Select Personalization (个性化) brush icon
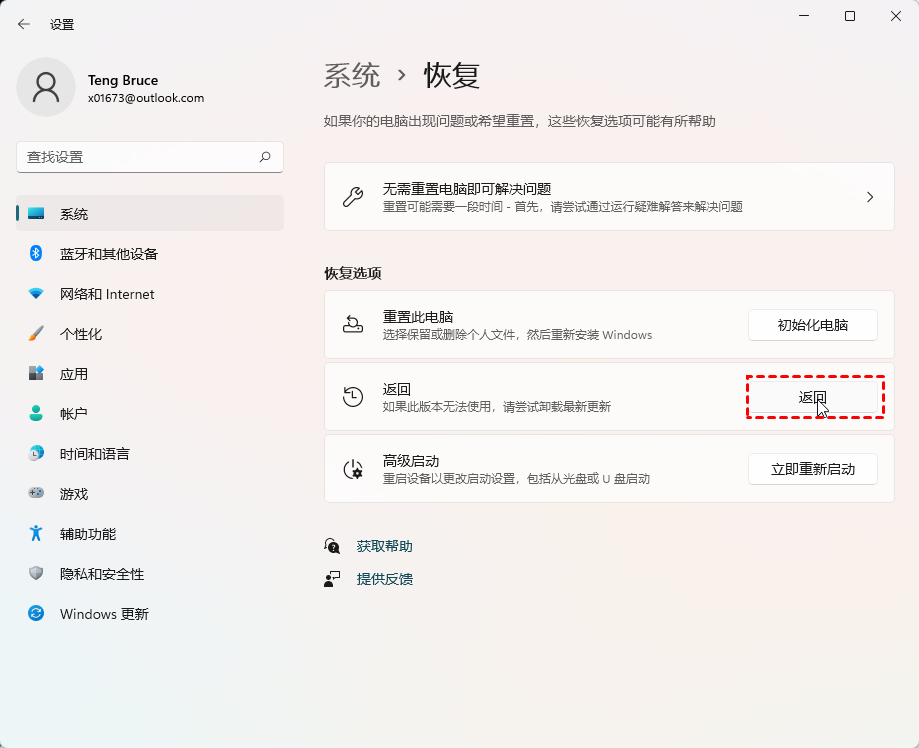This screenshot has width=919, height=748. click(36, 334)
